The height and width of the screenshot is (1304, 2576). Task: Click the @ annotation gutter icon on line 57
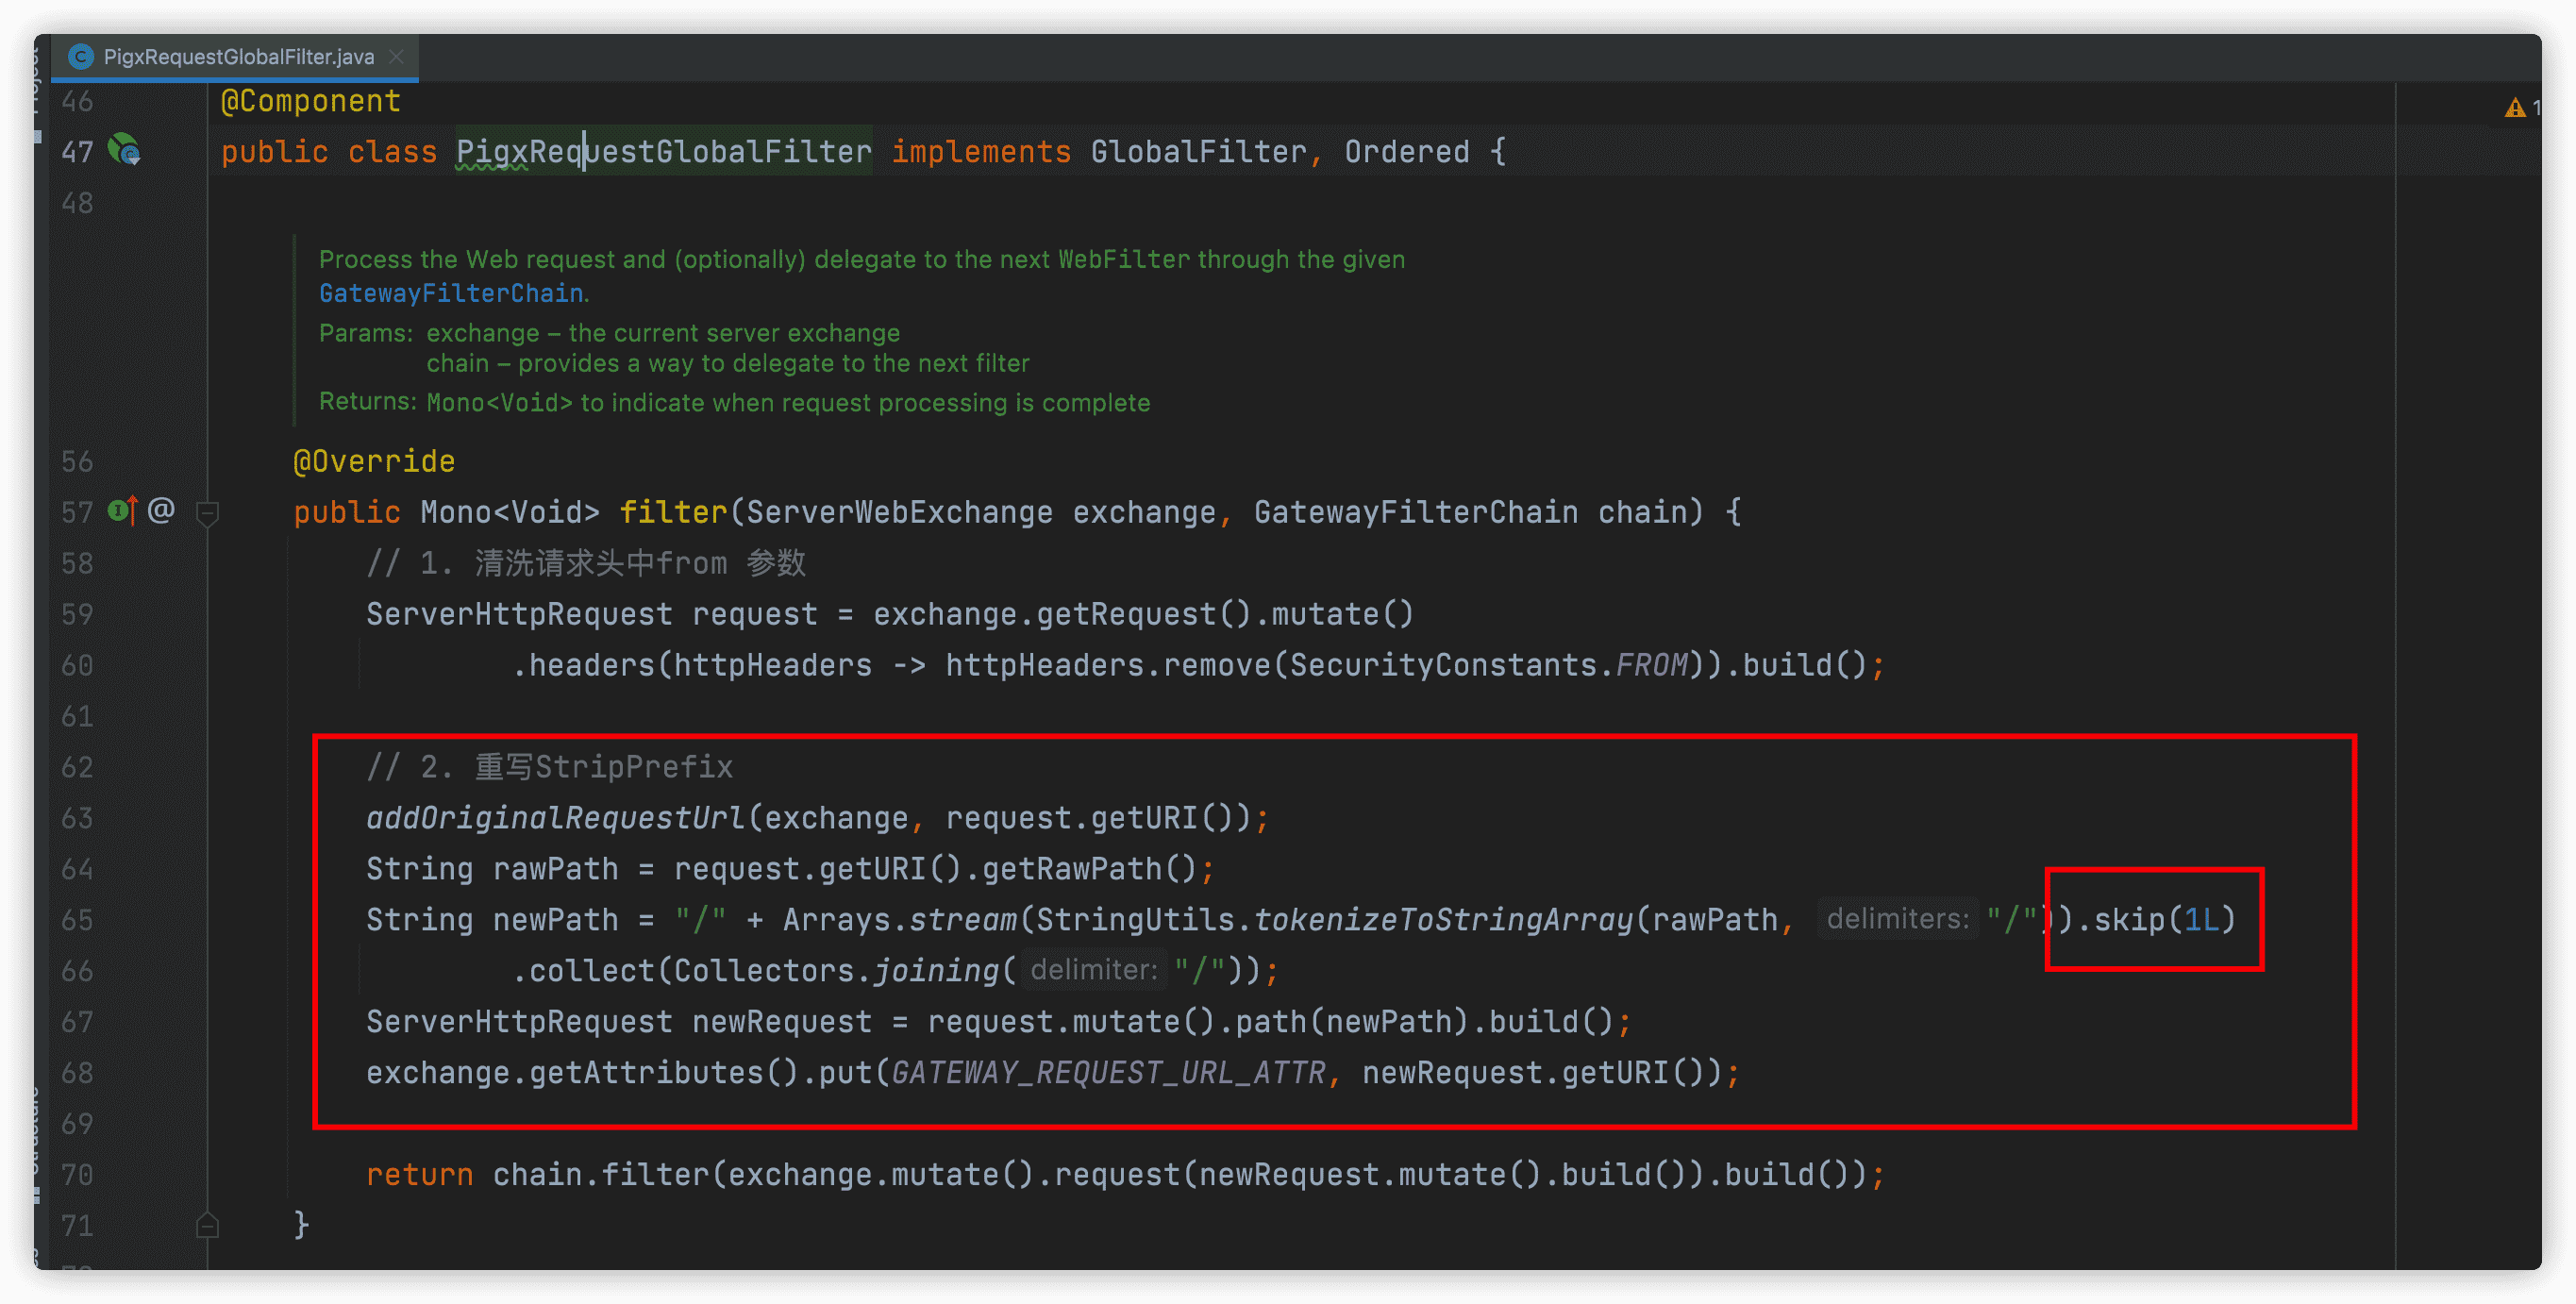161,511
